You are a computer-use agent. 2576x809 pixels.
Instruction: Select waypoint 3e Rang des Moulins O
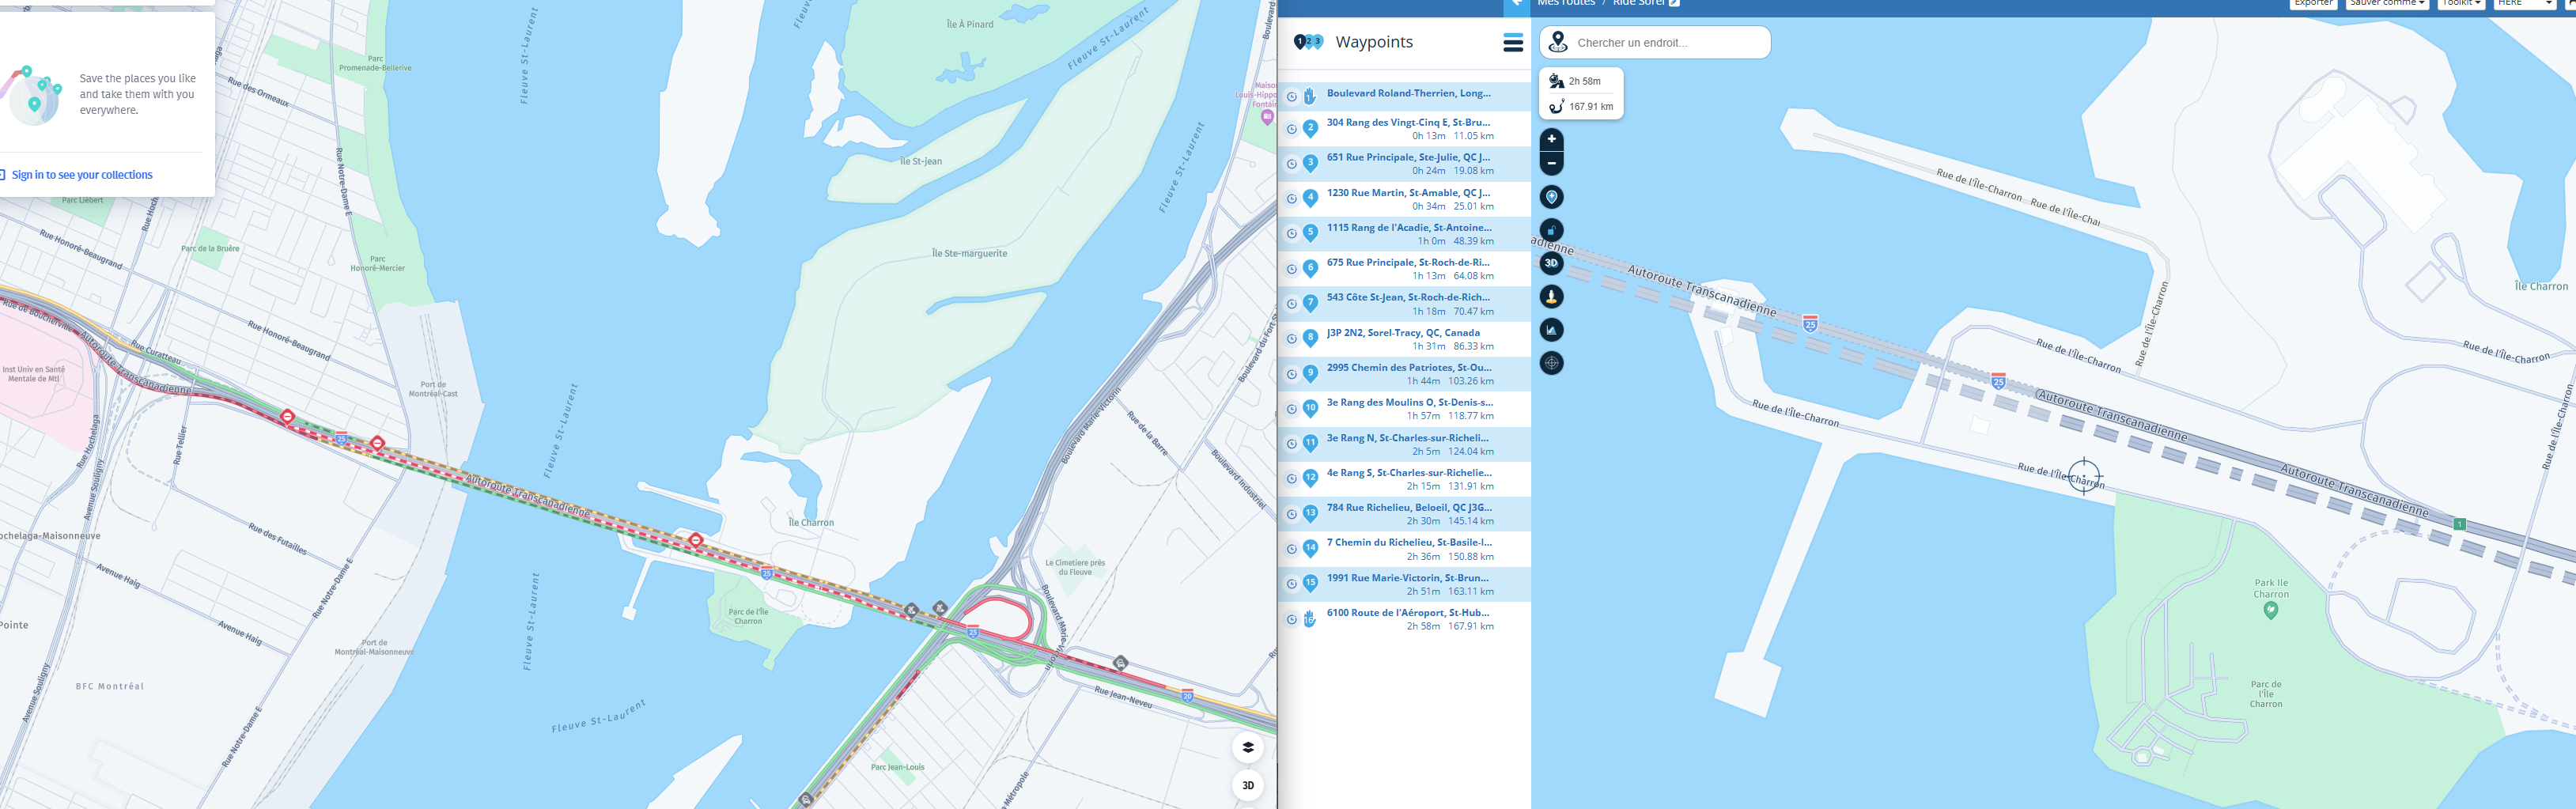click(x=1404, y=409)
